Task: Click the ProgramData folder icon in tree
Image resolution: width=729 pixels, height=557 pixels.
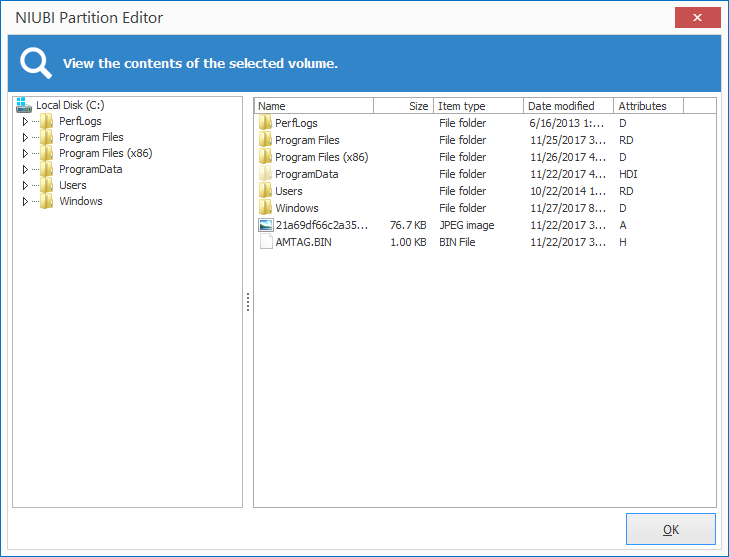Action: click(x=46, y=169)
